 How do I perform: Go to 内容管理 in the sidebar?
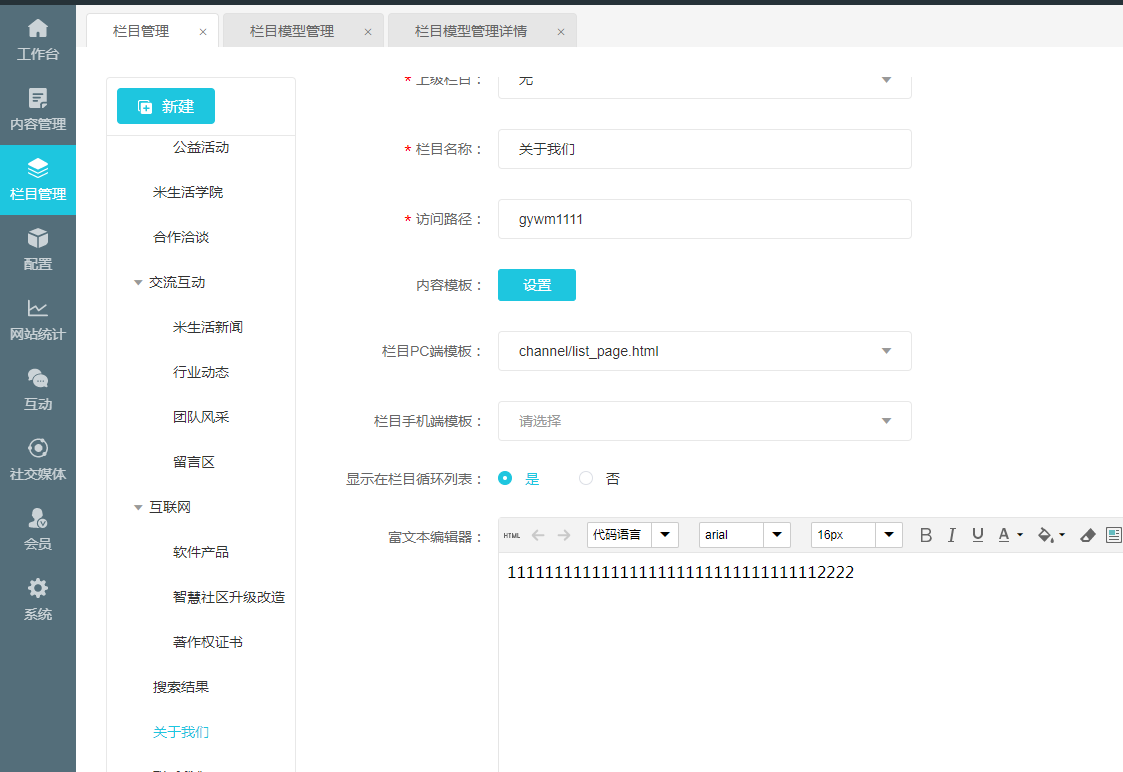[x=38, y=109]
